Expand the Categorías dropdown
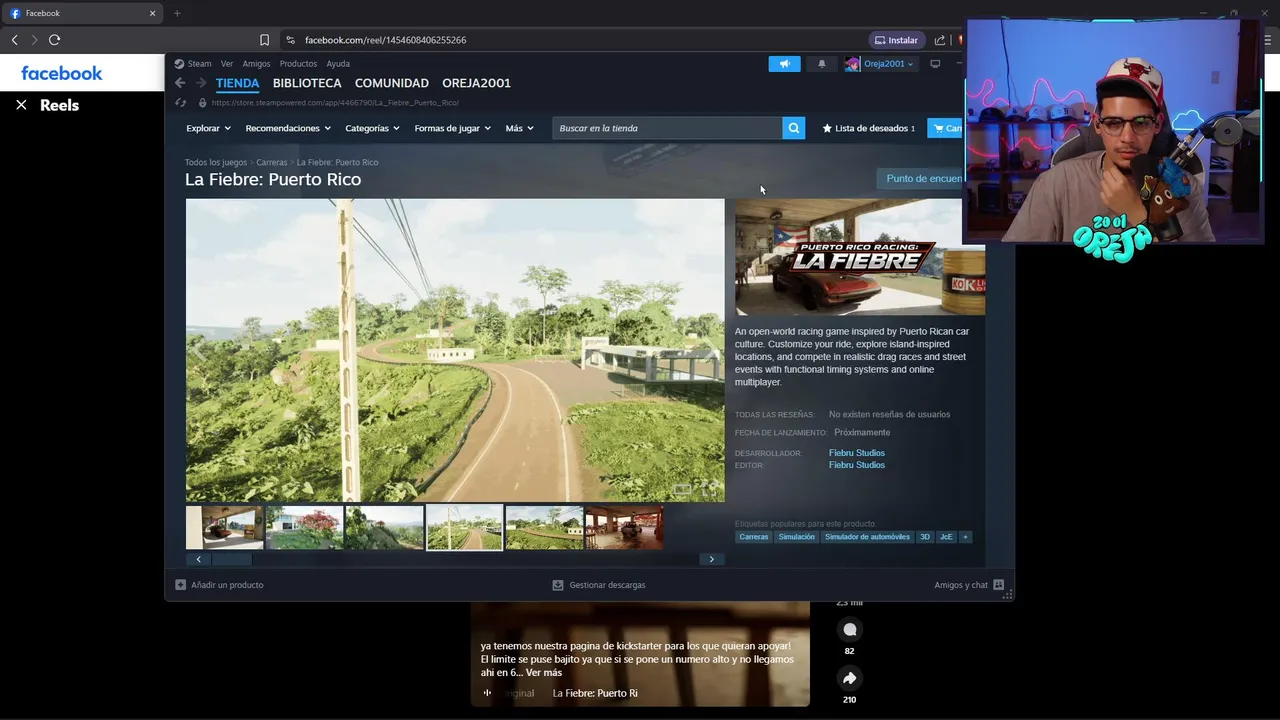1280x720 pixels. click(372, 128)
